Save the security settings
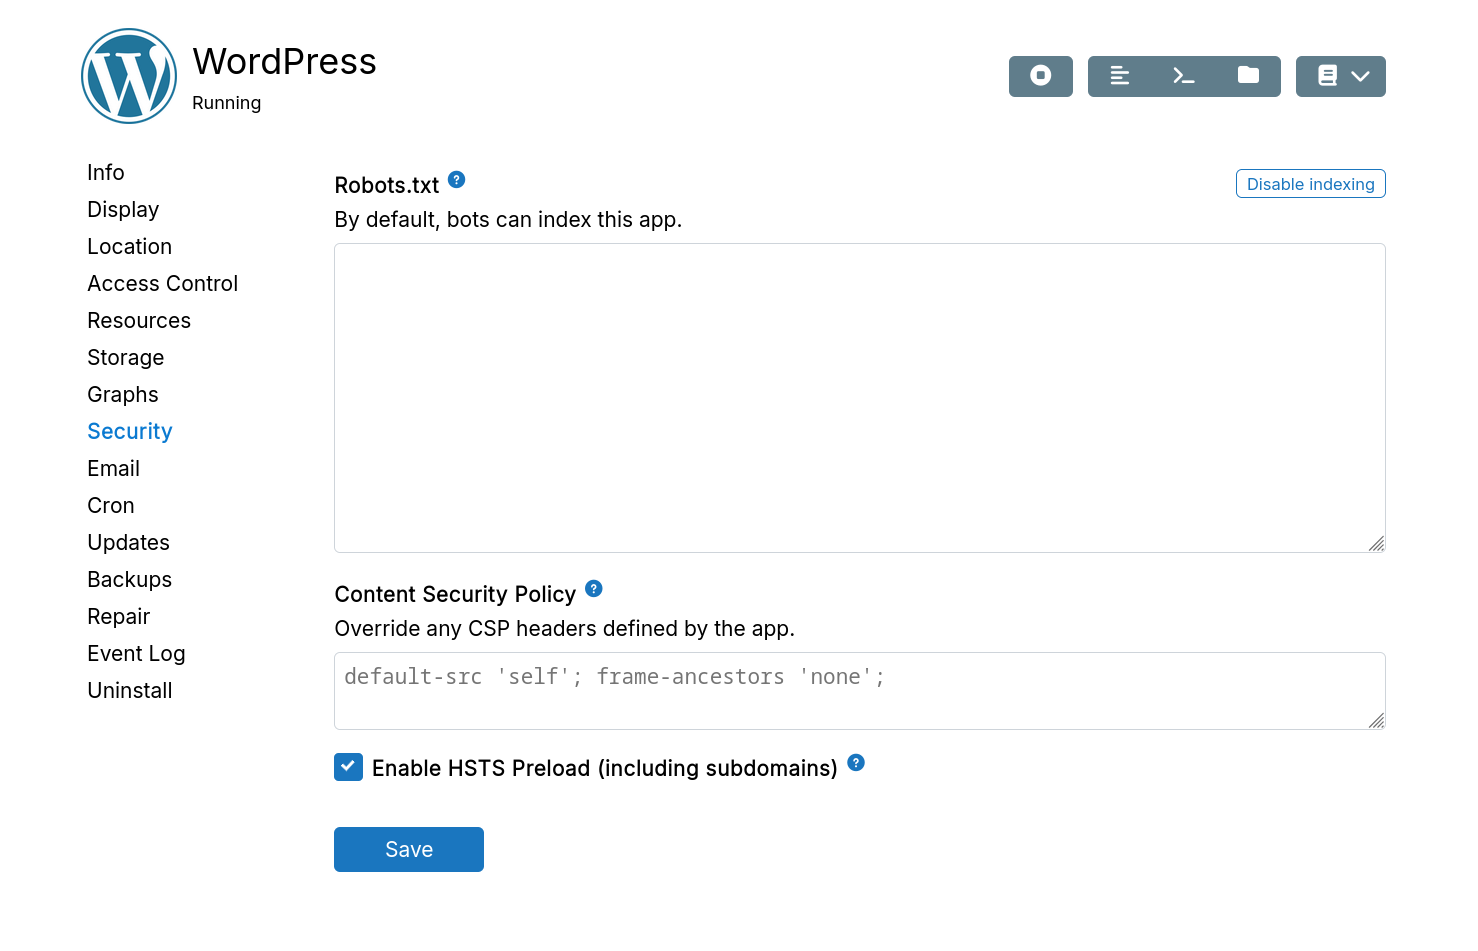Image resolution: width=1478 pixels, height=951 pixels. [x=408, y=849]
